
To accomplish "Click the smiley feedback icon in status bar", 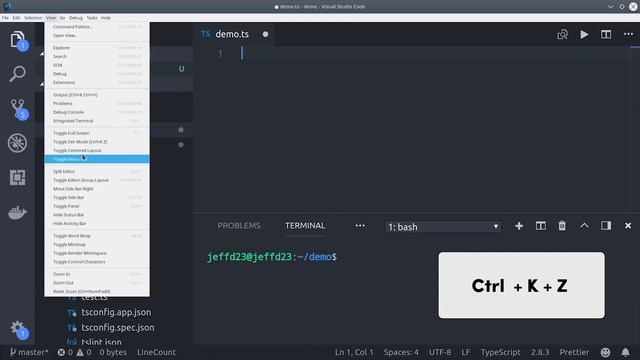I will coord(605,352).
